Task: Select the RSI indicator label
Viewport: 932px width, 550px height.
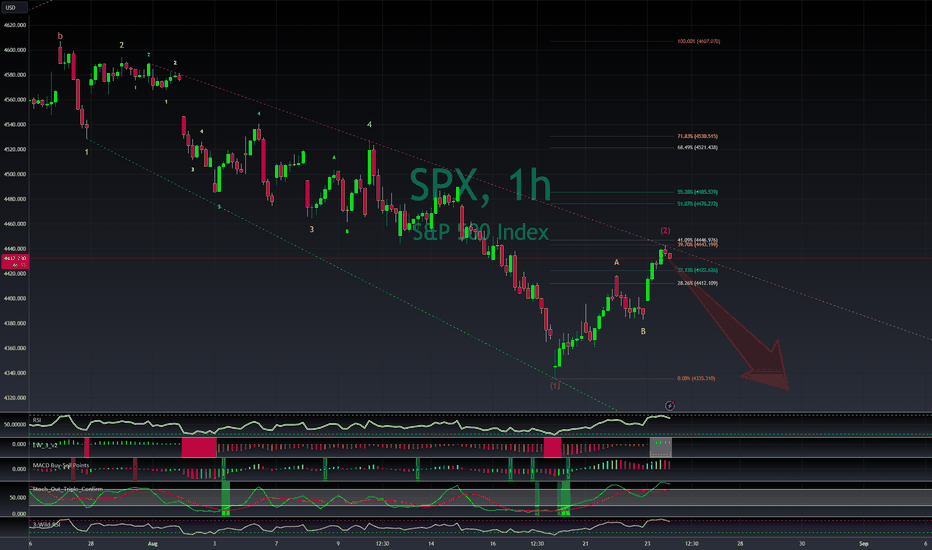Action: 37,420
